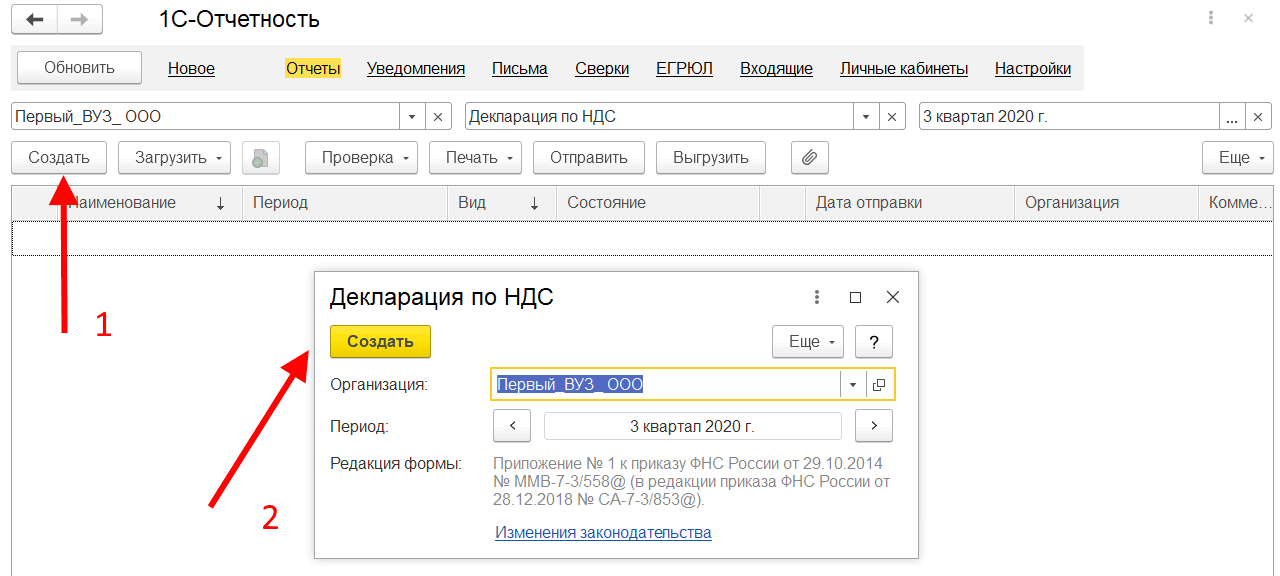
Task: Clear the organization filter
Action: [x=438, y=116]
